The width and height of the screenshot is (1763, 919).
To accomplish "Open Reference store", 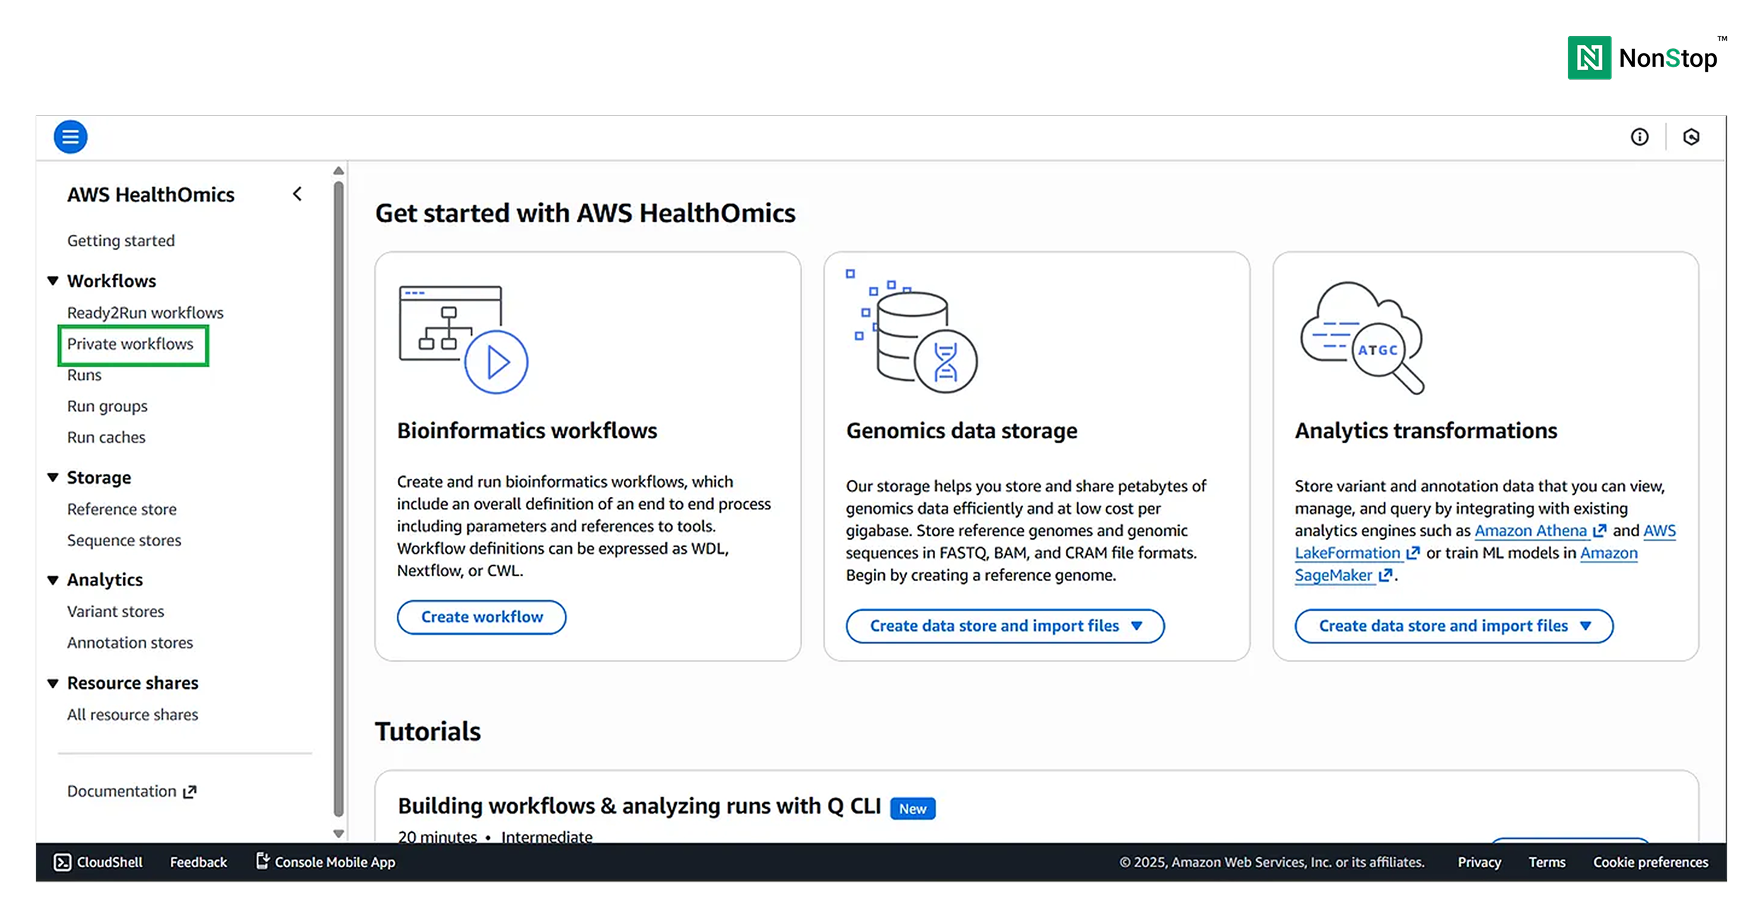I will click(122, 509).
